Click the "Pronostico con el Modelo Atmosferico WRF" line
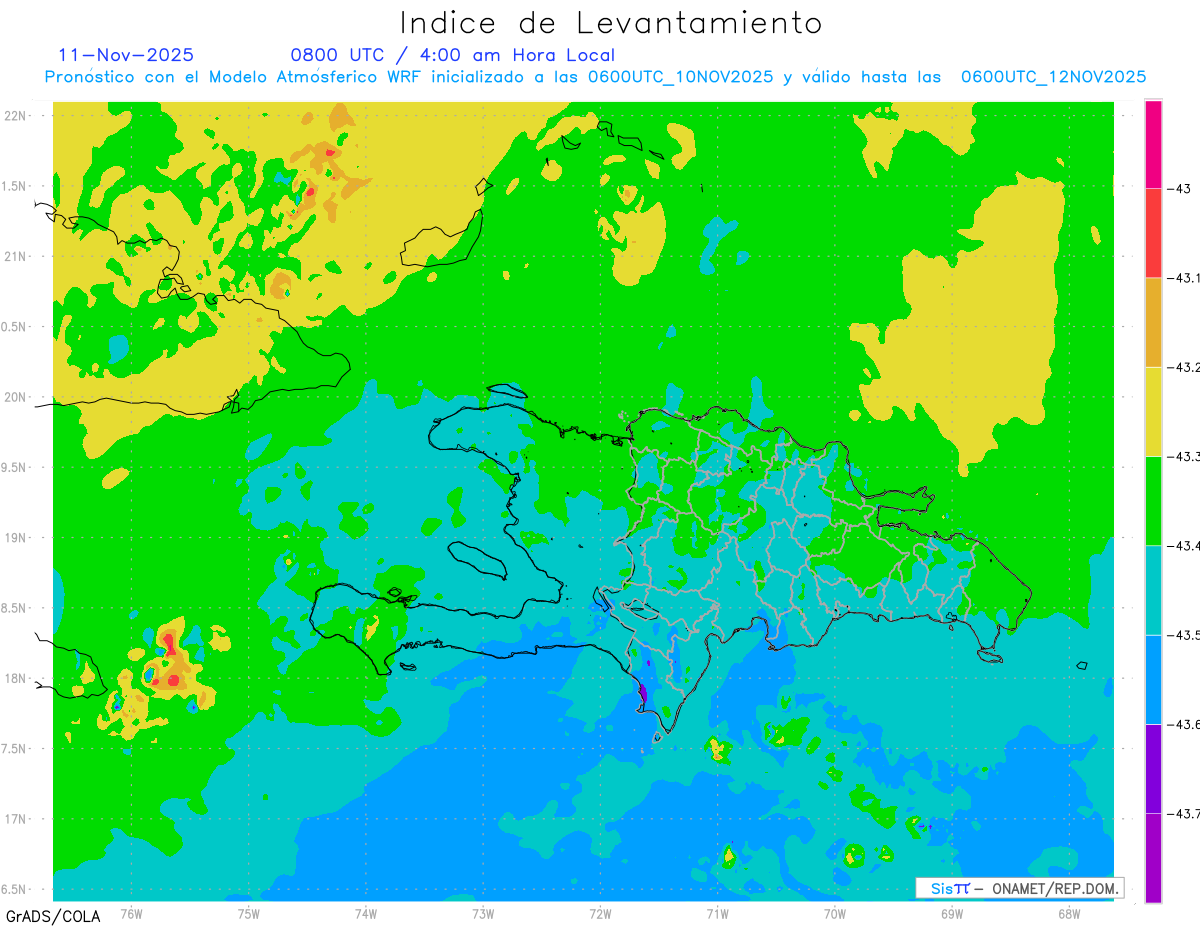1200x927 pixels. click(x=595, y=77)
